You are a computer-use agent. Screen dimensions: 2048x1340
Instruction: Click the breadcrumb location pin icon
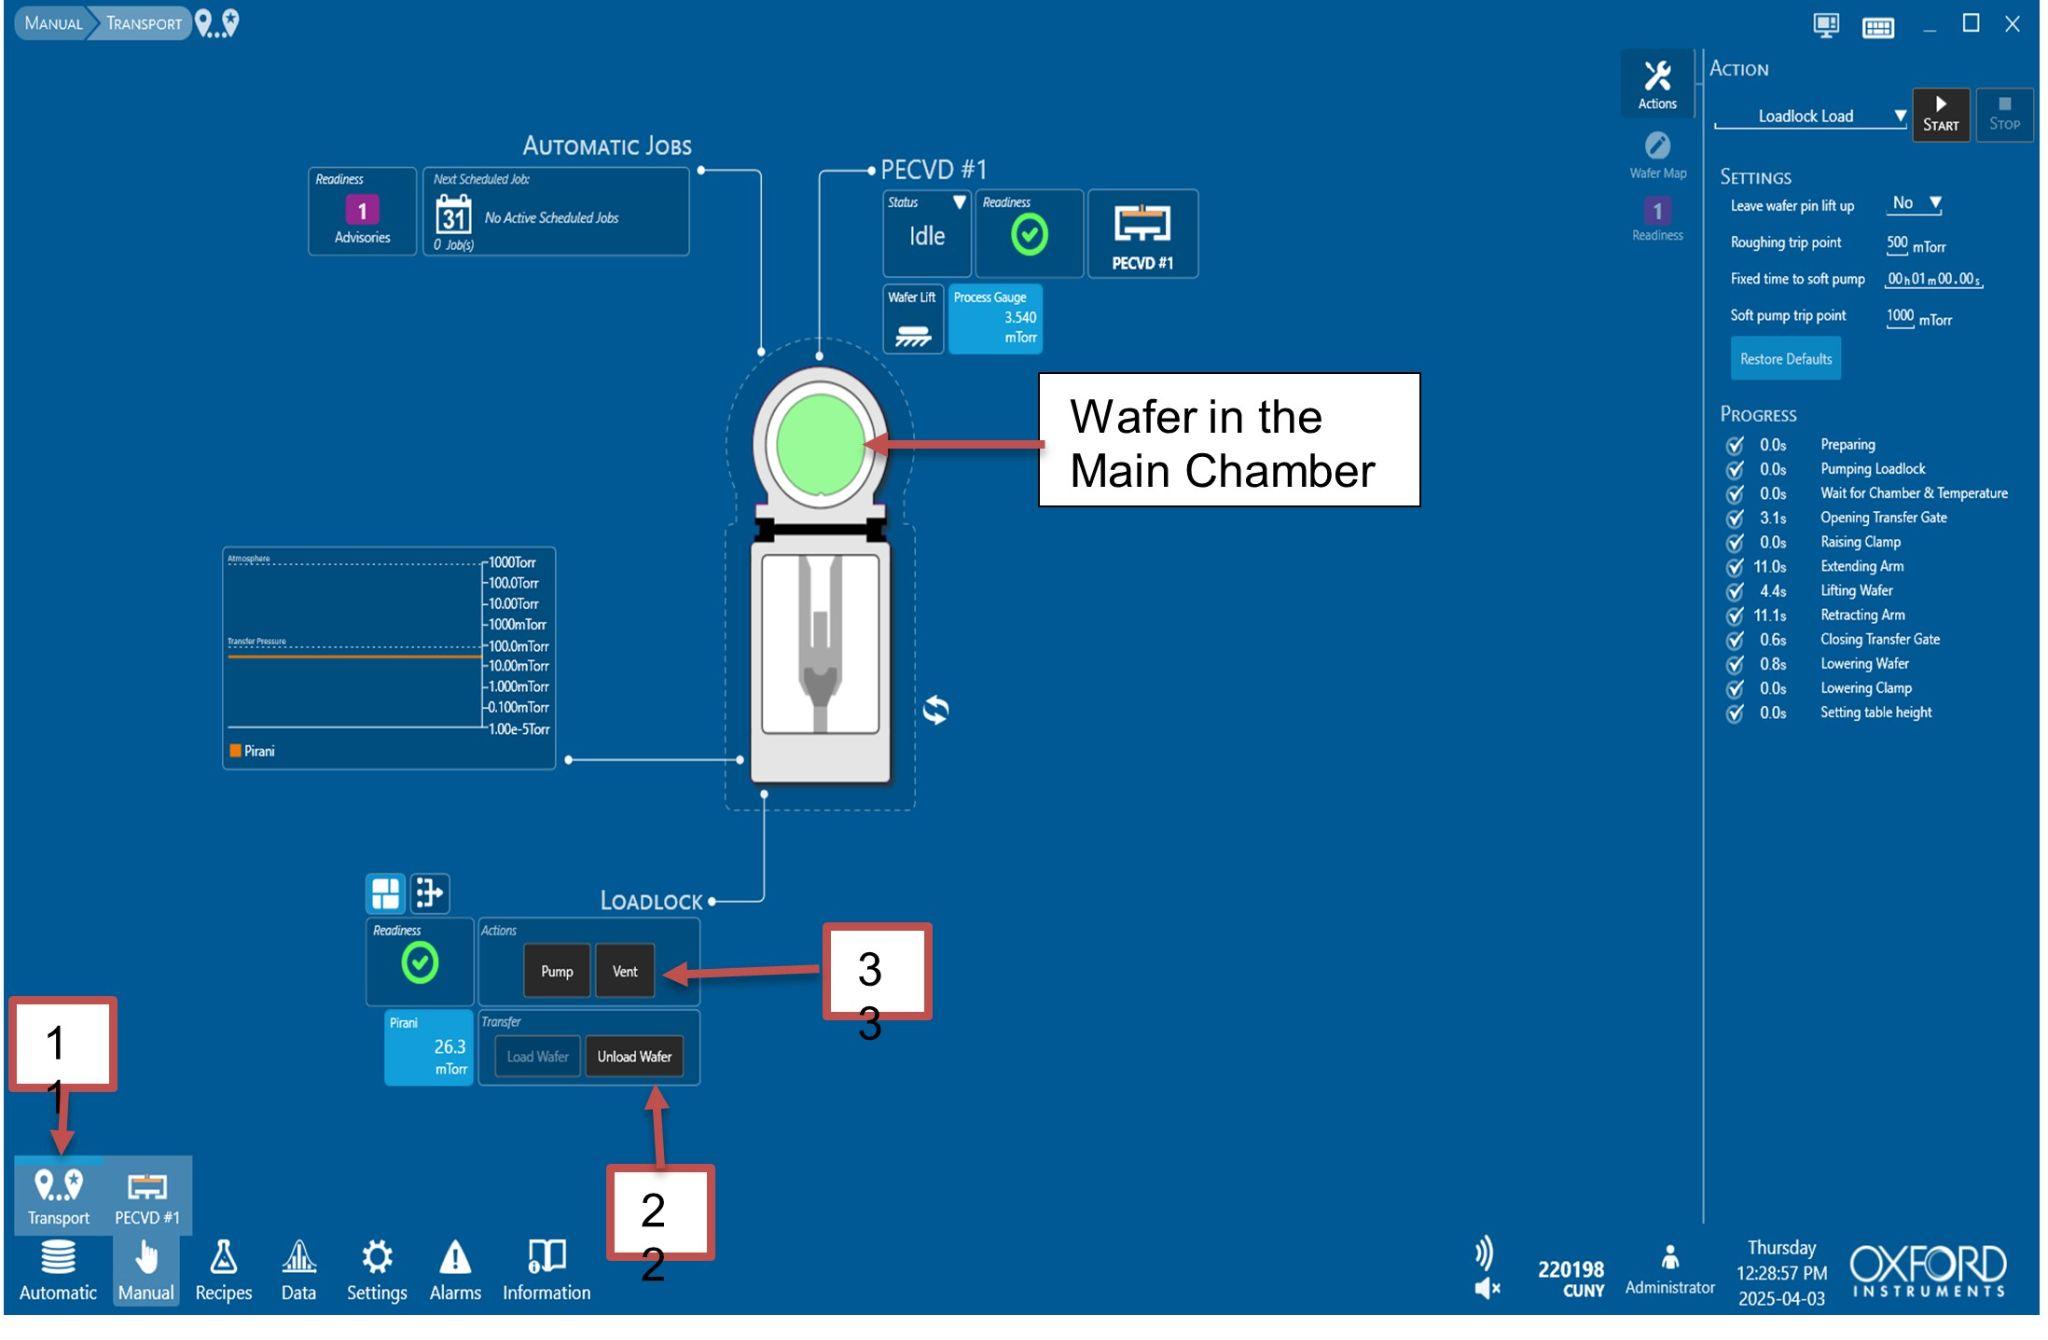point(217,23)
